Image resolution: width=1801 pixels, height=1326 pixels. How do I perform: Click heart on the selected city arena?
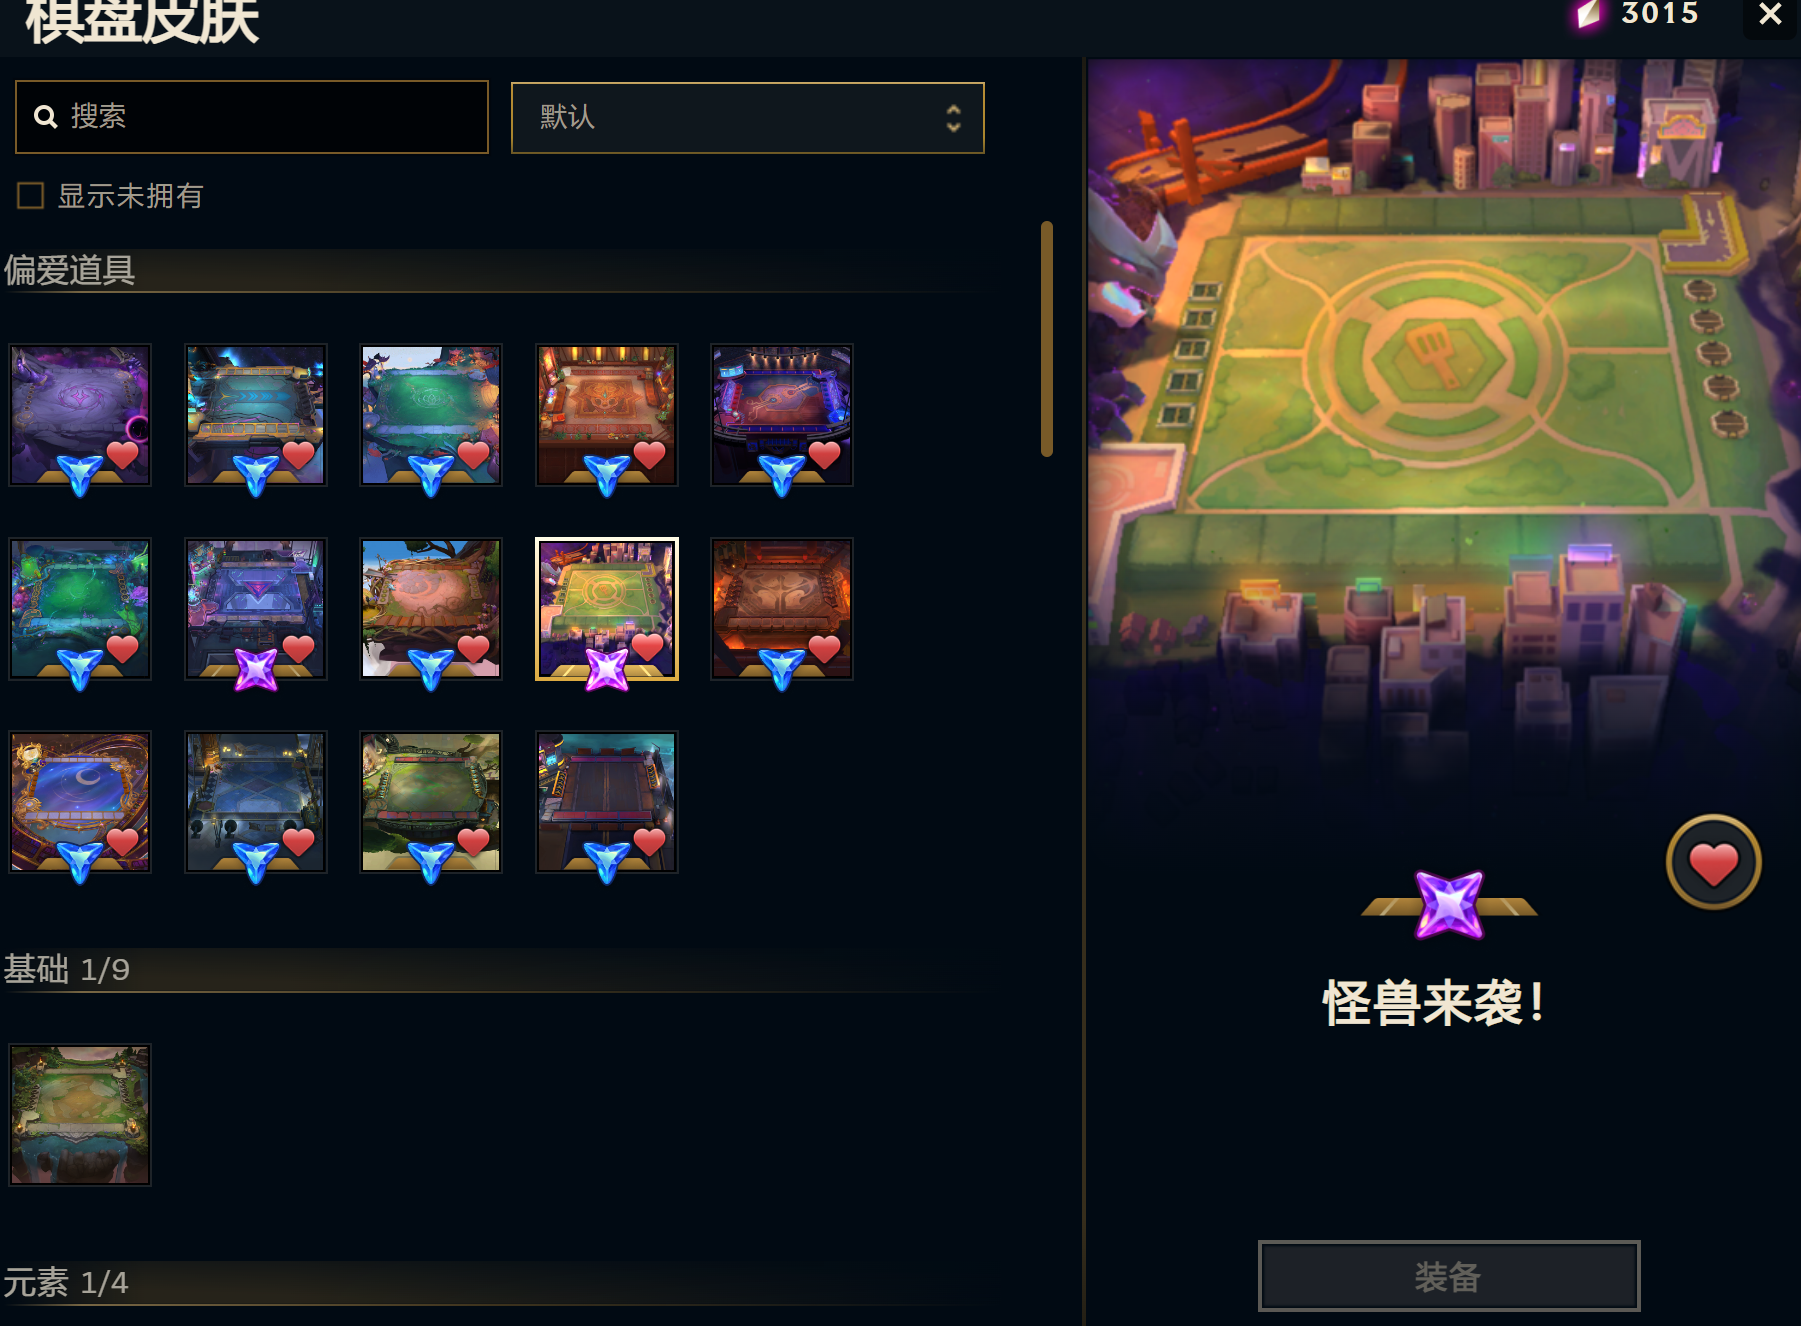pyautogui.click(x=649, y=648)
